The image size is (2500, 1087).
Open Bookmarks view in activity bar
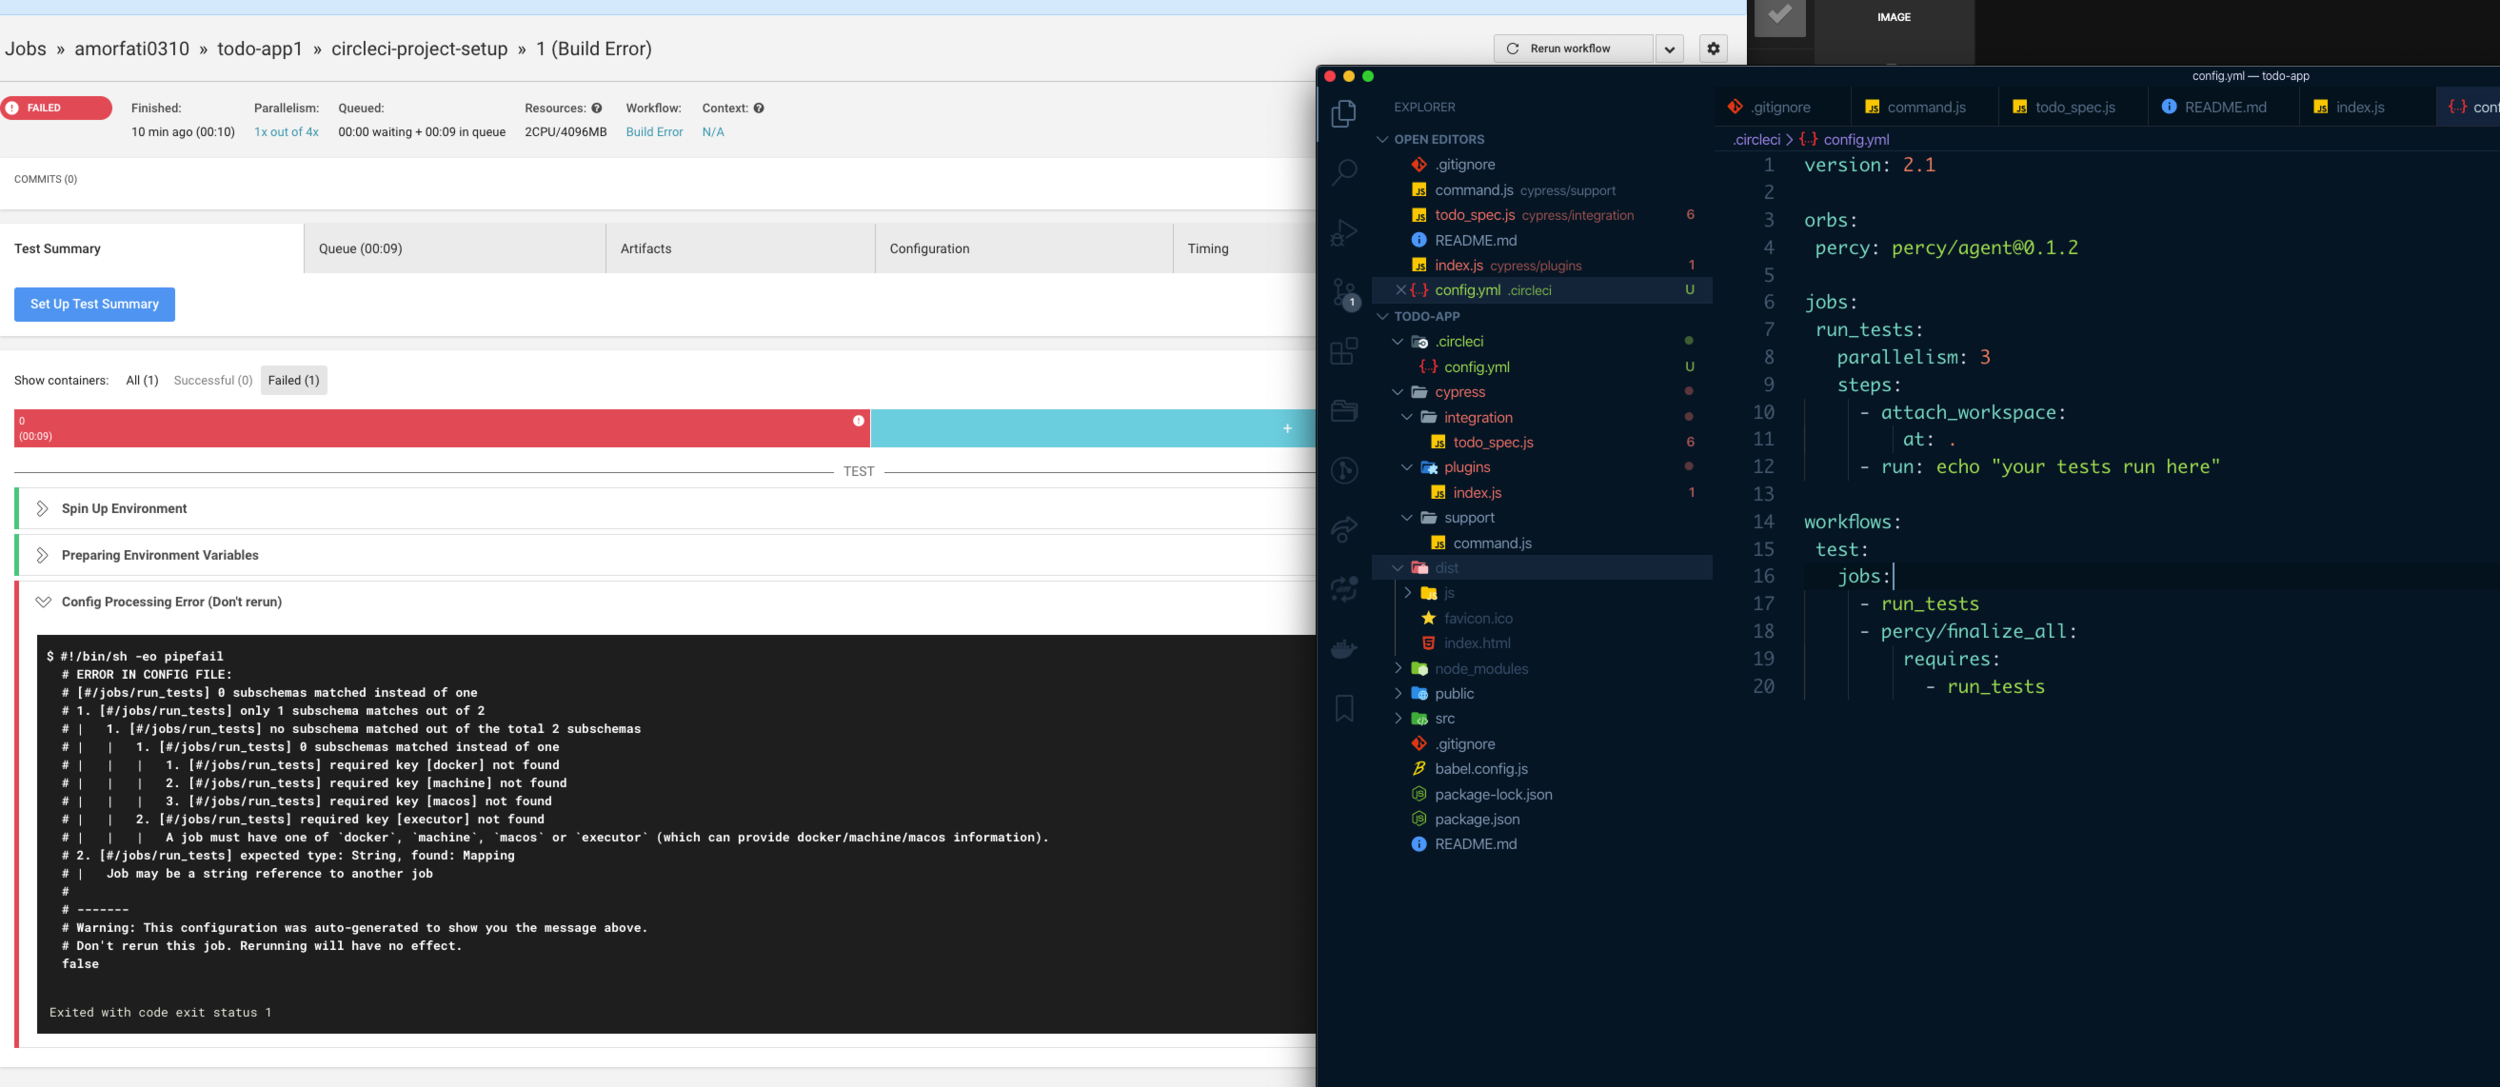pyautogui.click(x=1345, y=708)
